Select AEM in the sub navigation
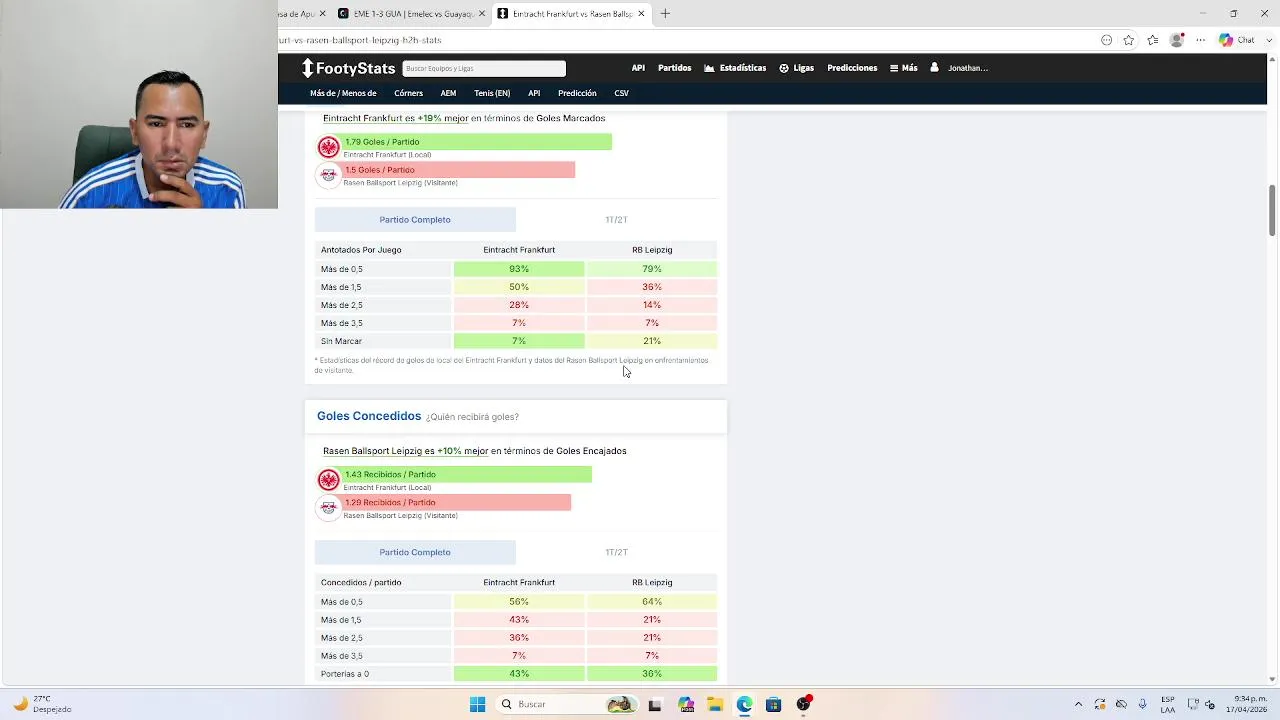Viewport: 1280px width, 720px height. [448, 93]
